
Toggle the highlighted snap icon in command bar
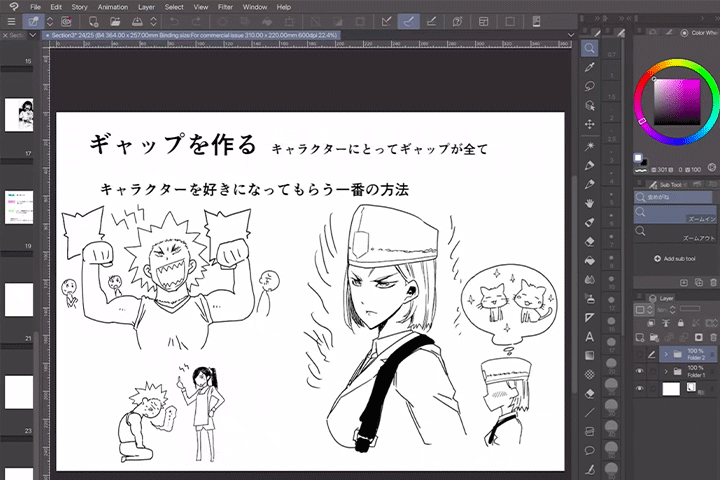point(408,22)
